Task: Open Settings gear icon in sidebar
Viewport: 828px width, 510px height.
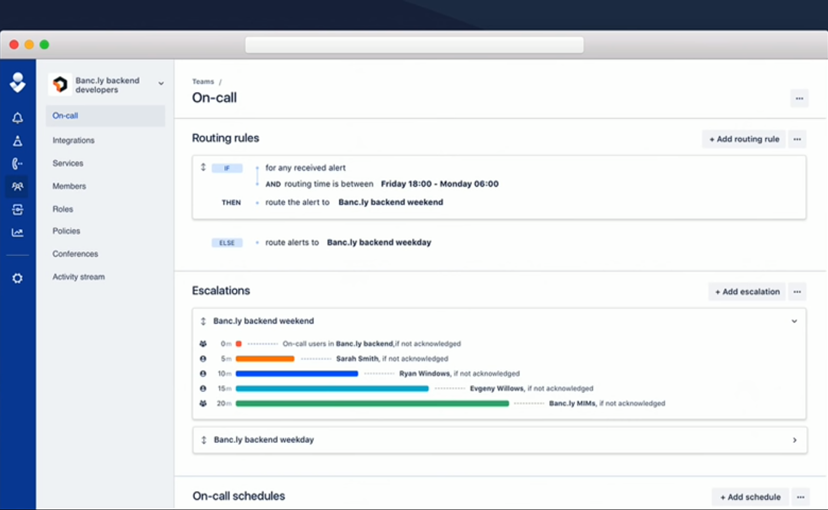Action: coord(17,278)
